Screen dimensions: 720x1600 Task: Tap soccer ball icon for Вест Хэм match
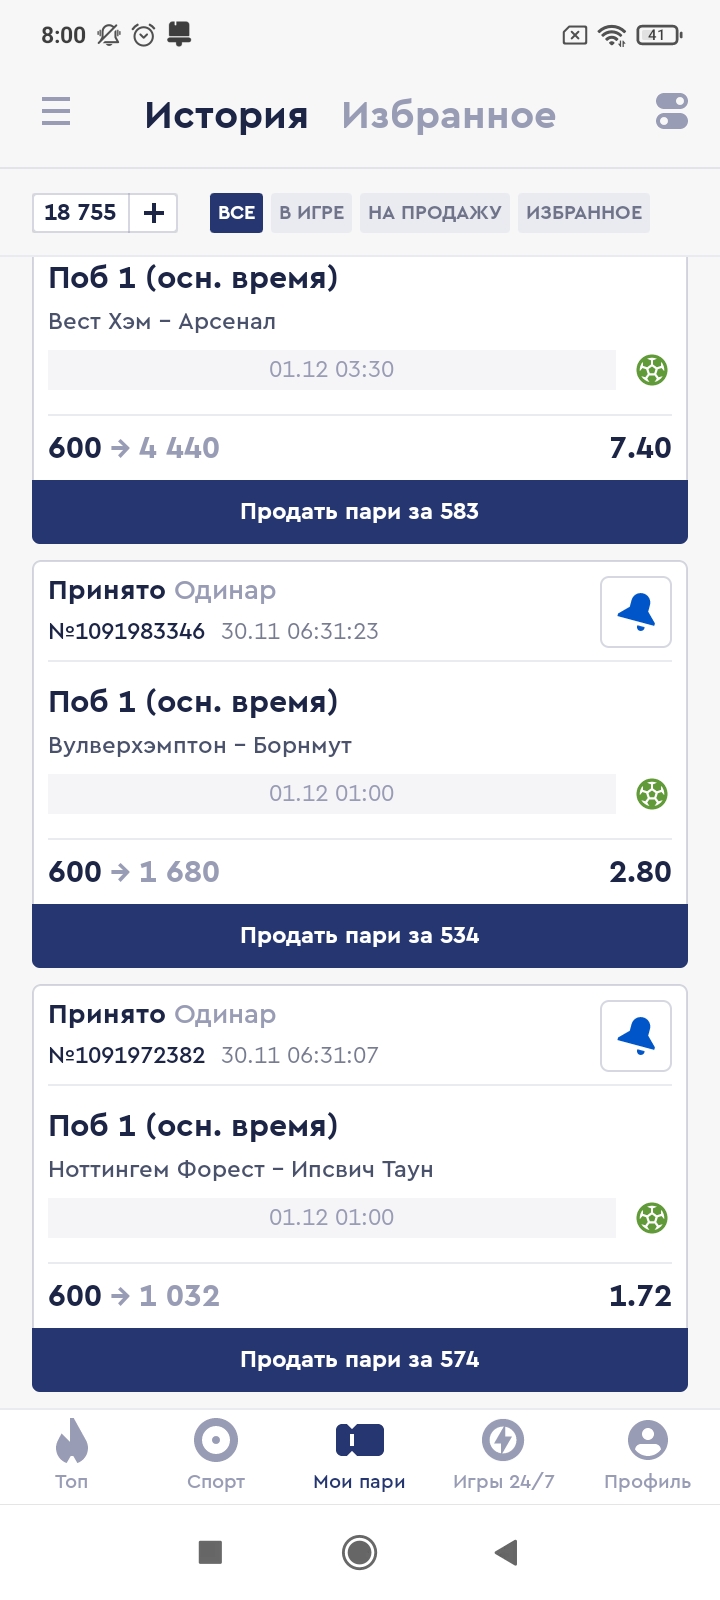point(652,370)
